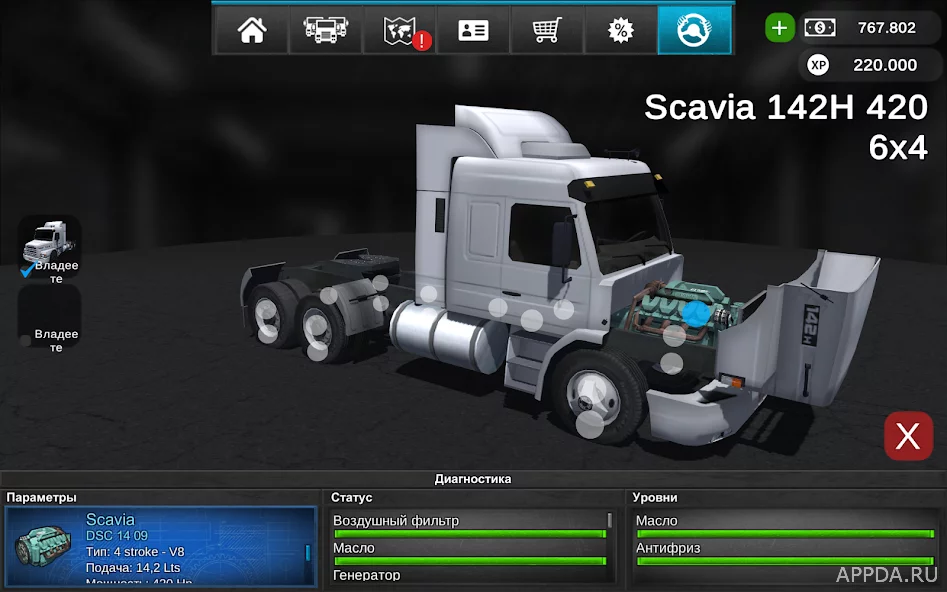This screenshot has width=947, height=592.
Task: Click the Scavia engine thumbnail in Параметры
Action: point(43,545)
